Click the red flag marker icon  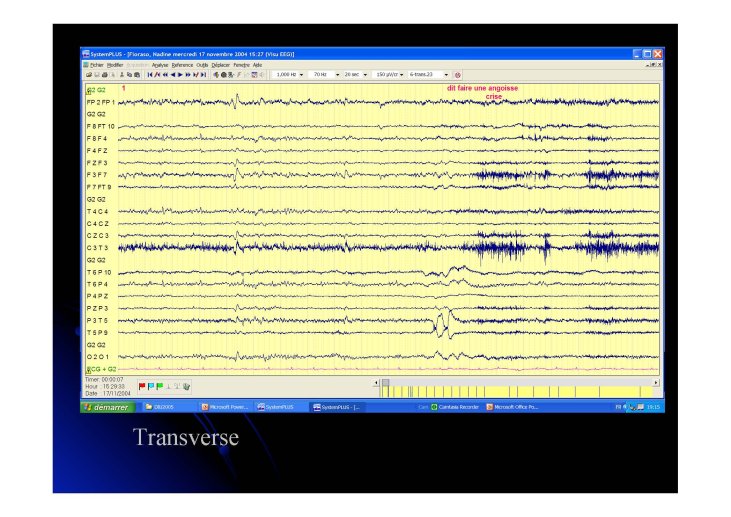142,386
